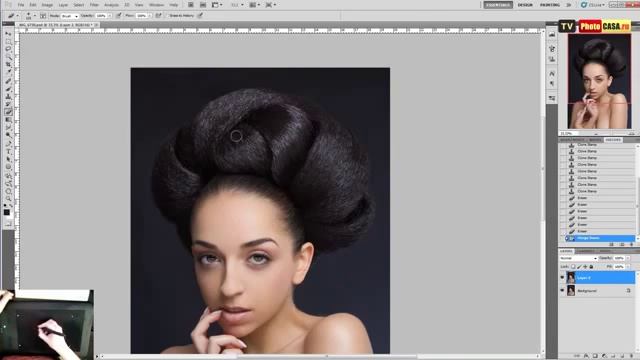This screenshot has width=640, height=360.
Task: Show more workspaces with double arrow
Action: (569, 5)
